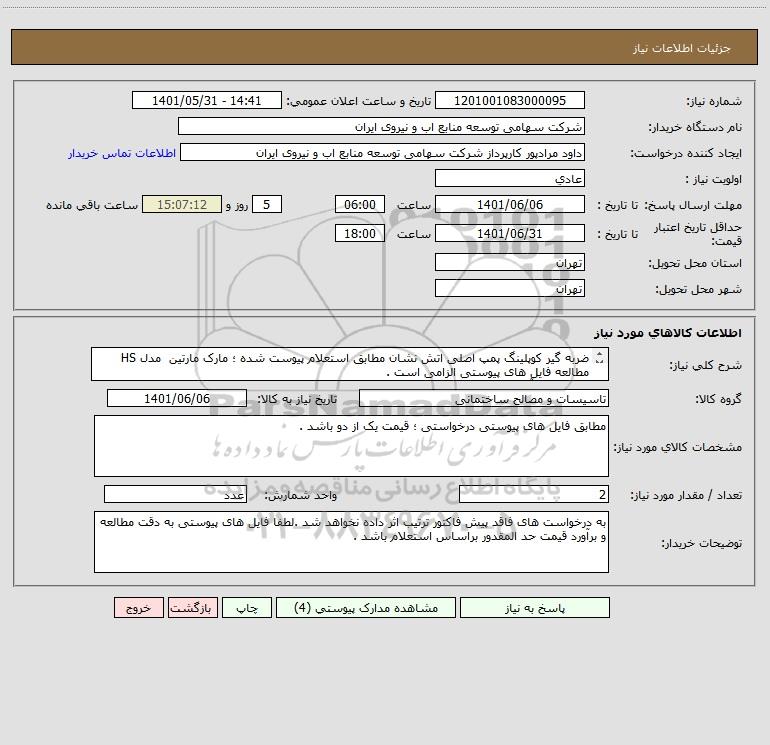
Task: Click the response deadline time 06:00
Action: (x=359, y=204)
